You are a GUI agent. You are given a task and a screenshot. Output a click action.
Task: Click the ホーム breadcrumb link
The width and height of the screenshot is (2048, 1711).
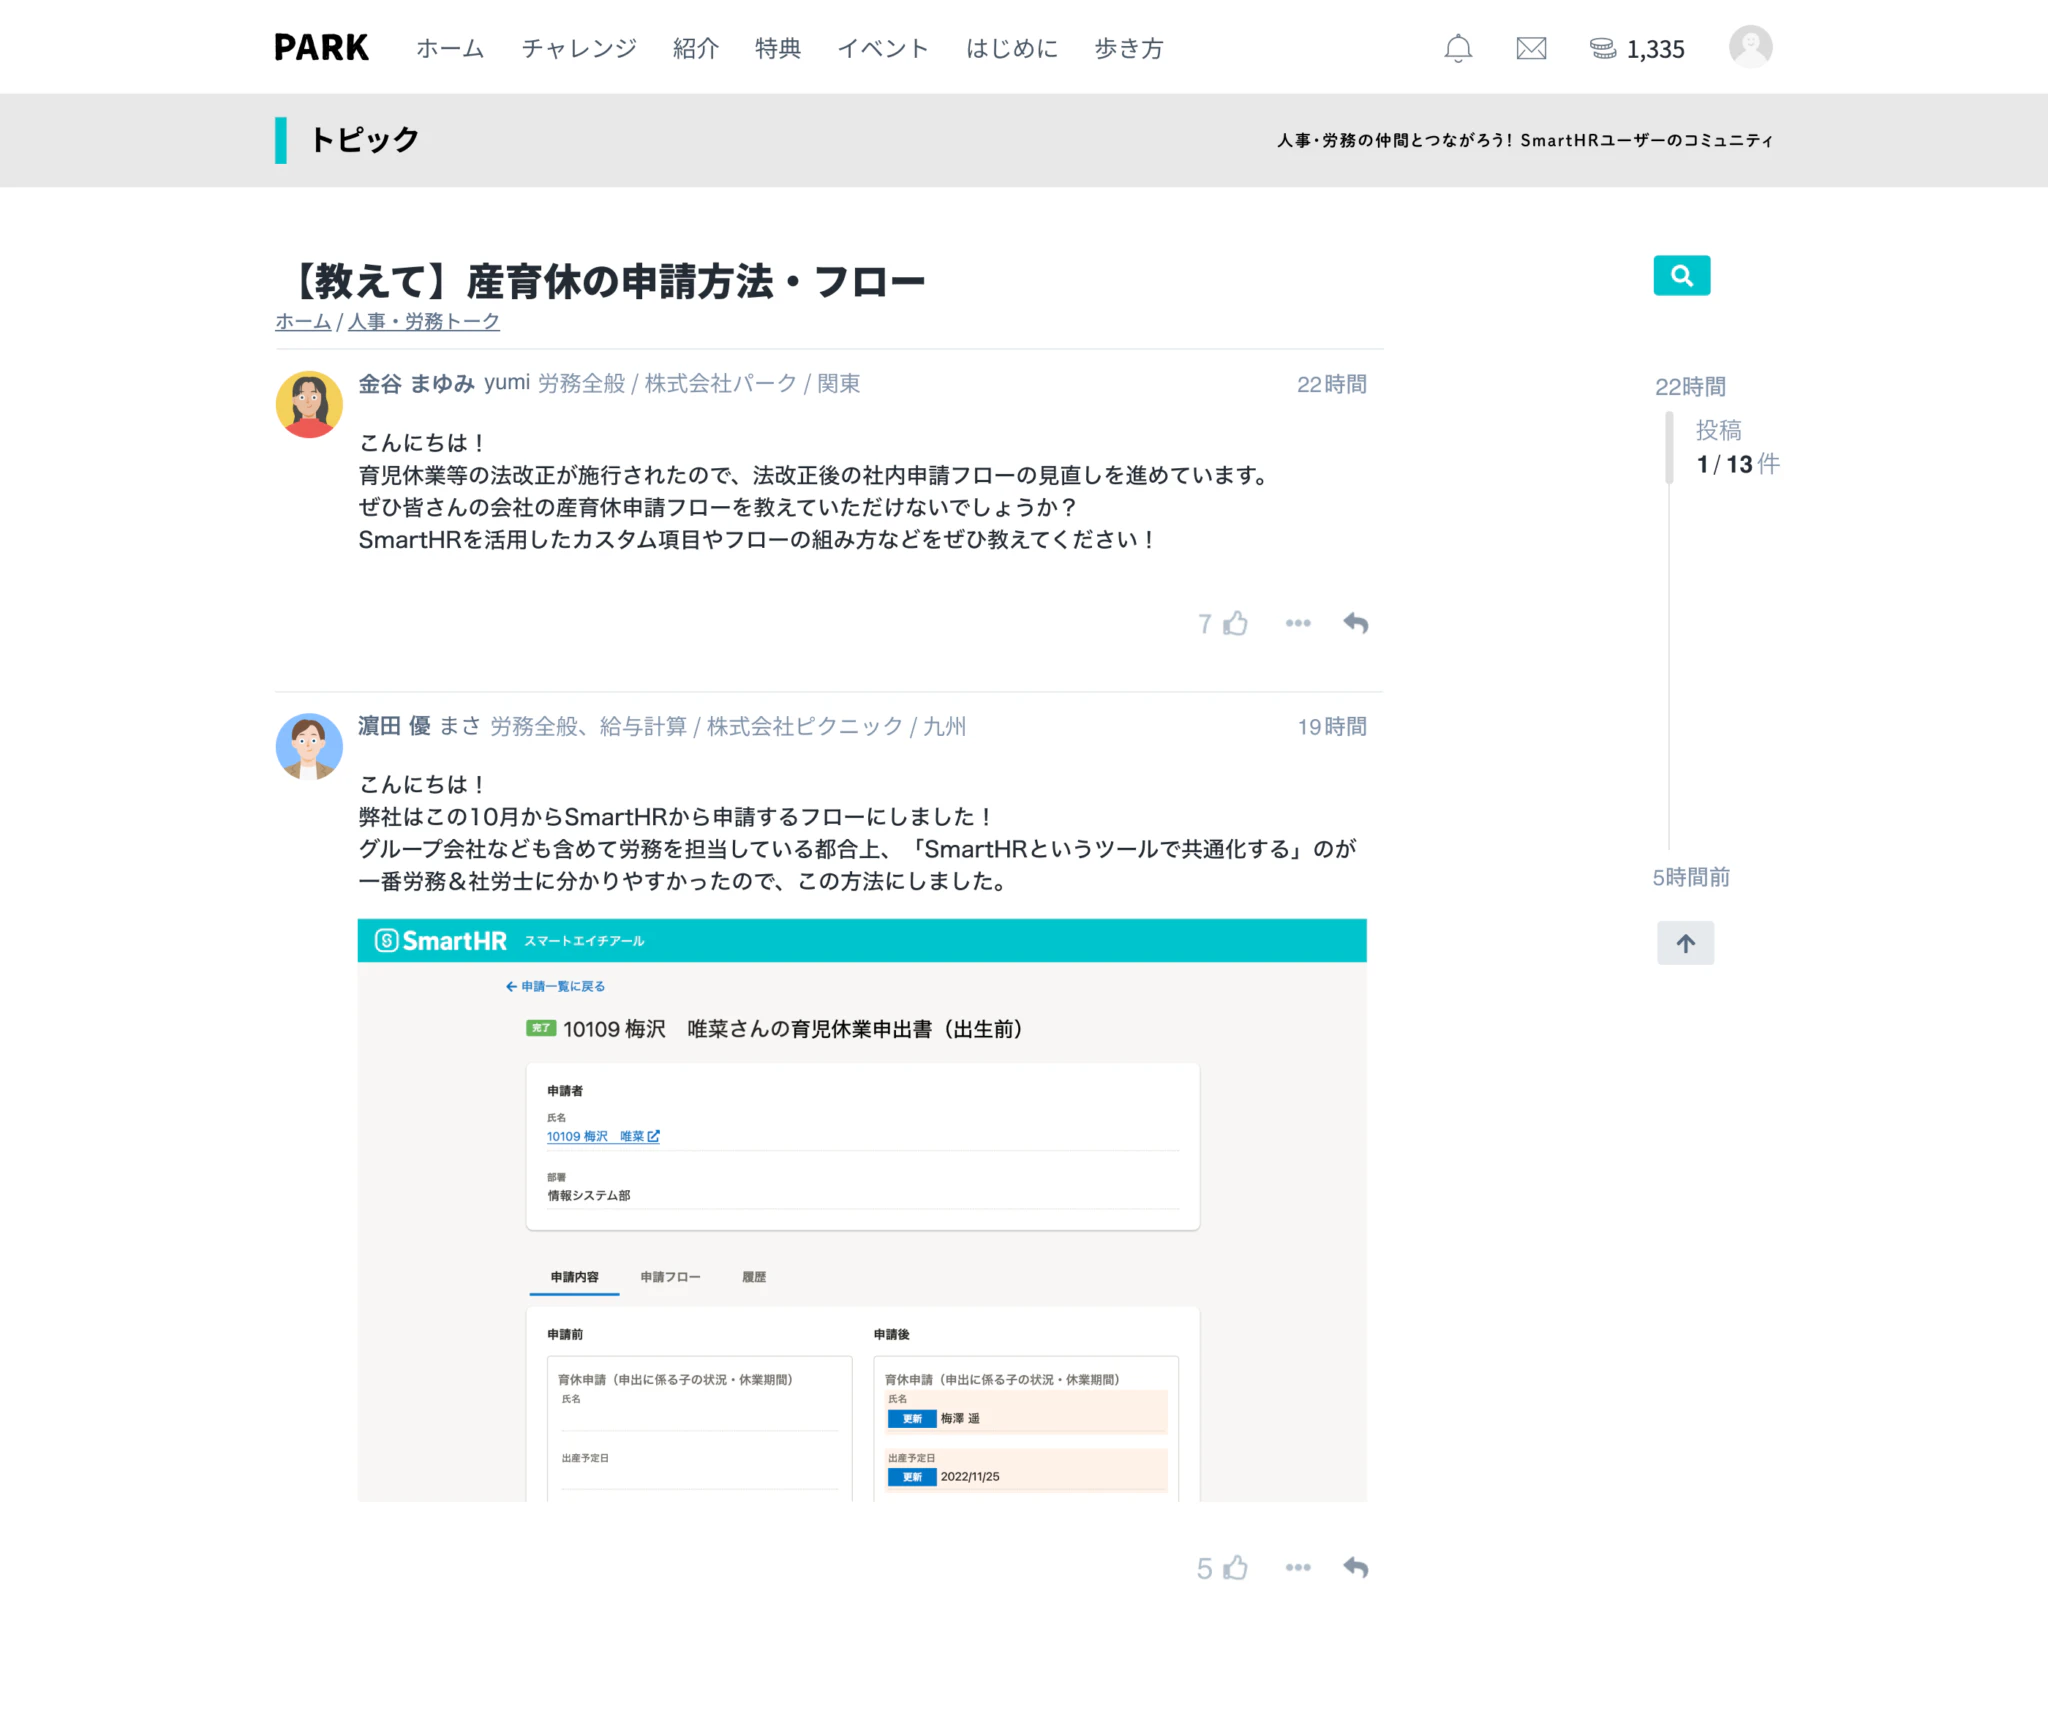(304, 321)
